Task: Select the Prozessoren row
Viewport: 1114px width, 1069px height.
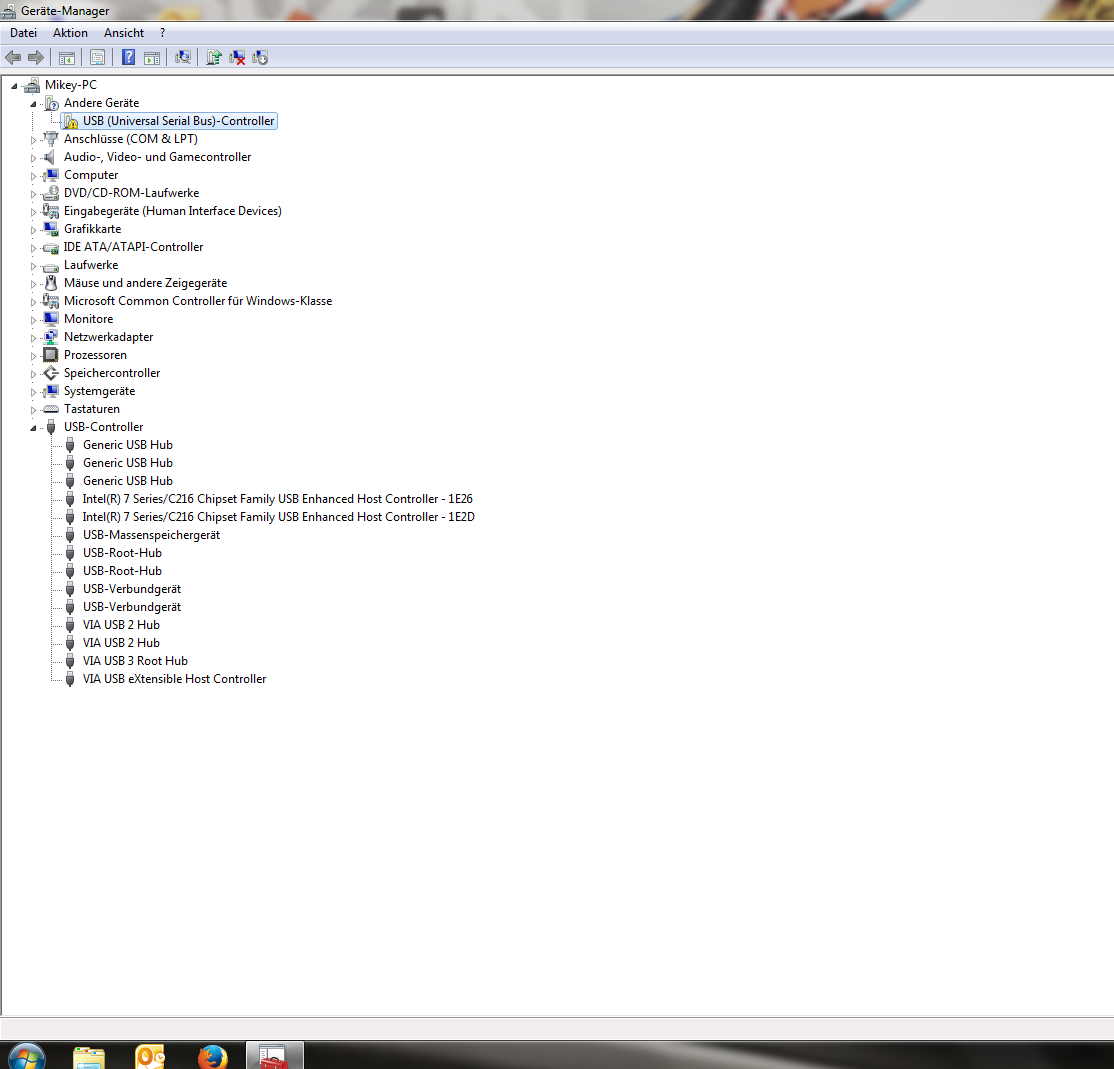Action: click(x=95, y=354)
